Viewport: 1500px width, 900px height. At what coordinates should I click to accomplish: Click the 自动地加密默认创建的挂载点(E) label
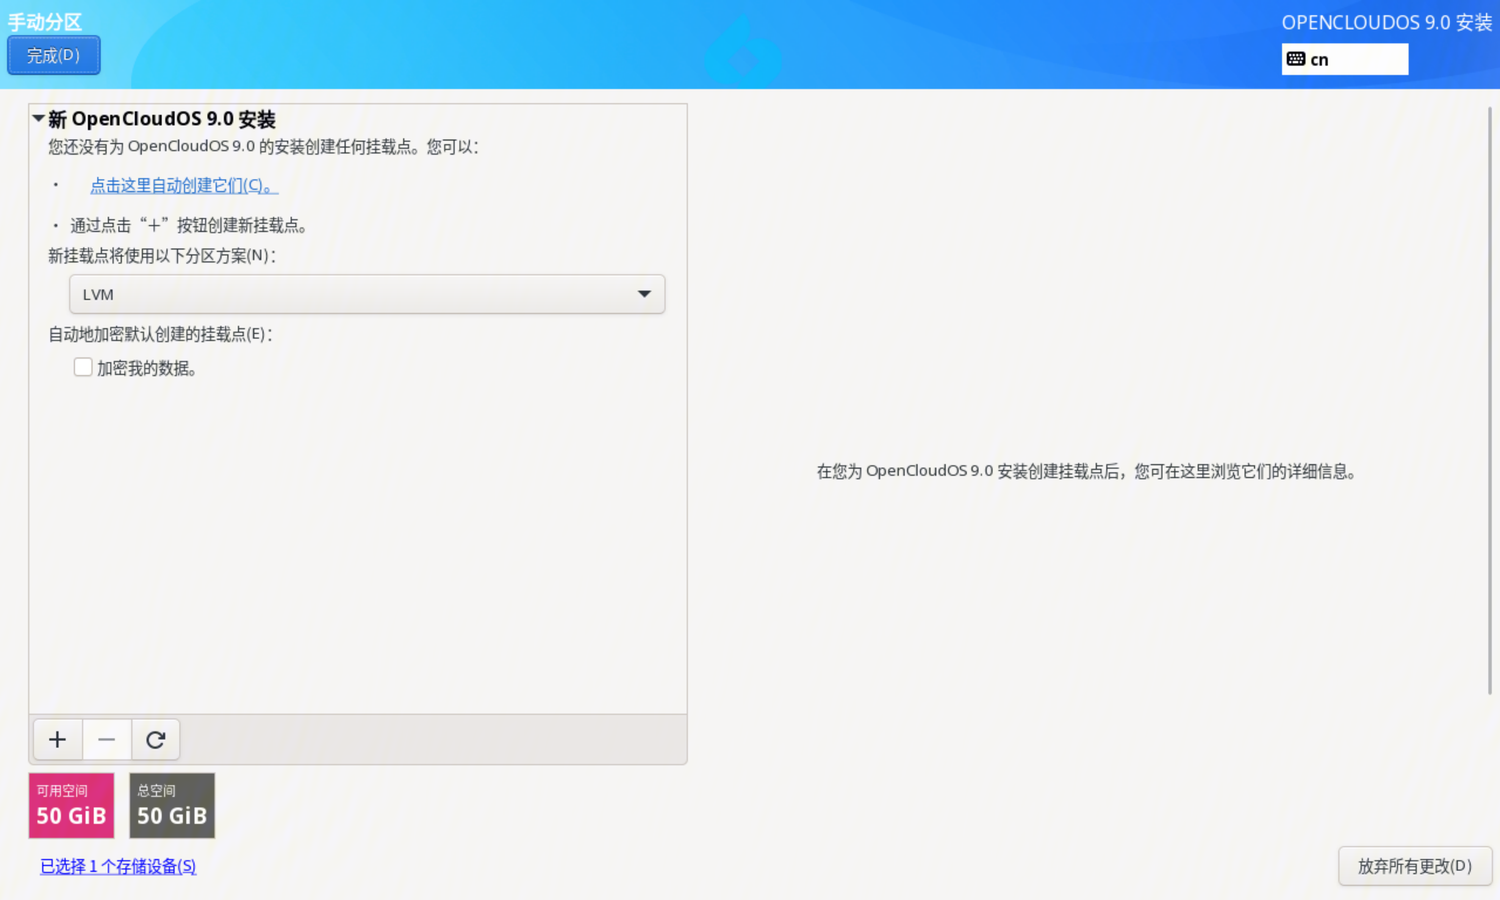point(160,334)
